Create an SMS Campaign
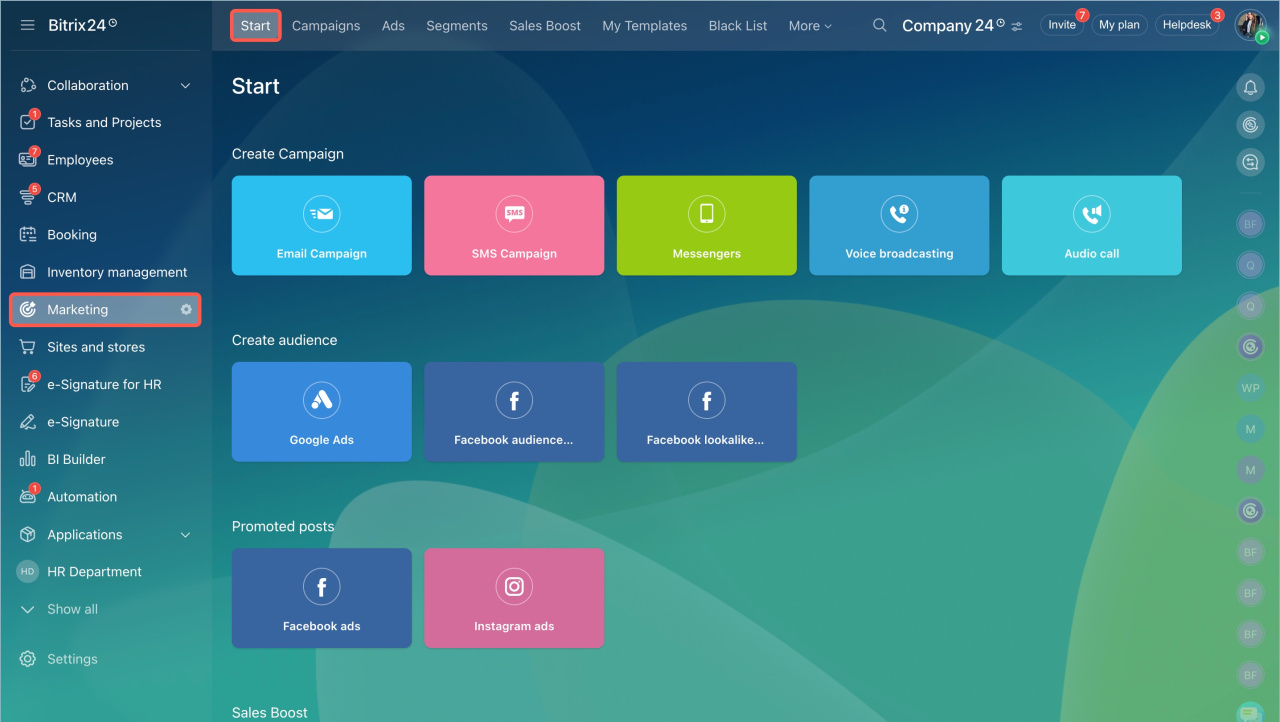Viewport: 1280px width, 722px height. pyautogui.click(x=514, y=225)
